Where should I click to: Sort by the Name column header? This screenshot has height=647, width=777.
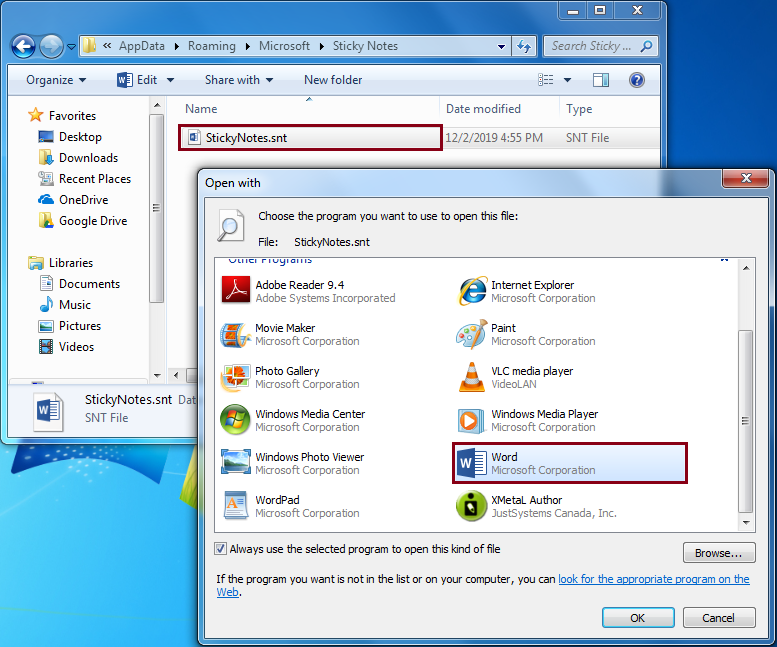tap(309, 108)
